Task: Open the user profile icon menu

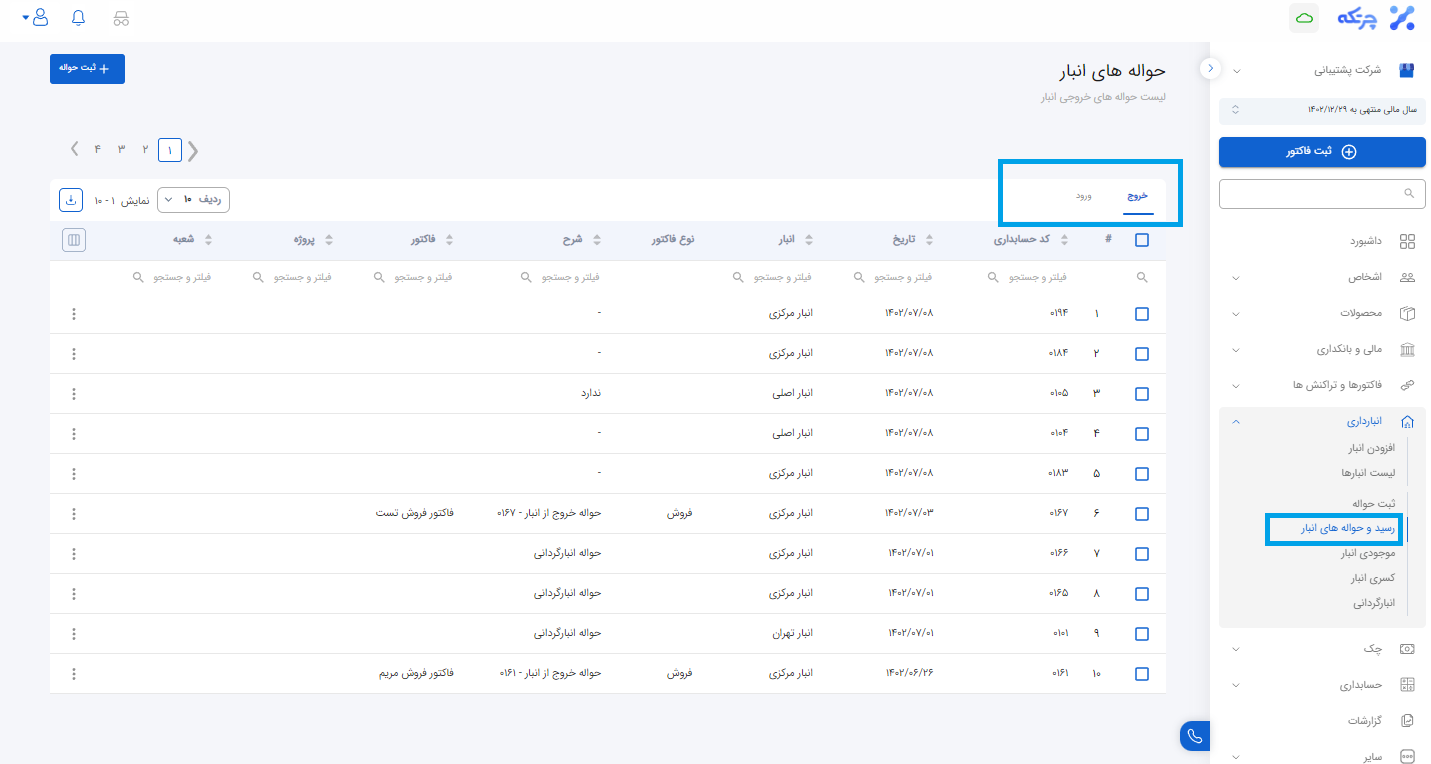Action: pyautogui.click(x=39, y=18)
